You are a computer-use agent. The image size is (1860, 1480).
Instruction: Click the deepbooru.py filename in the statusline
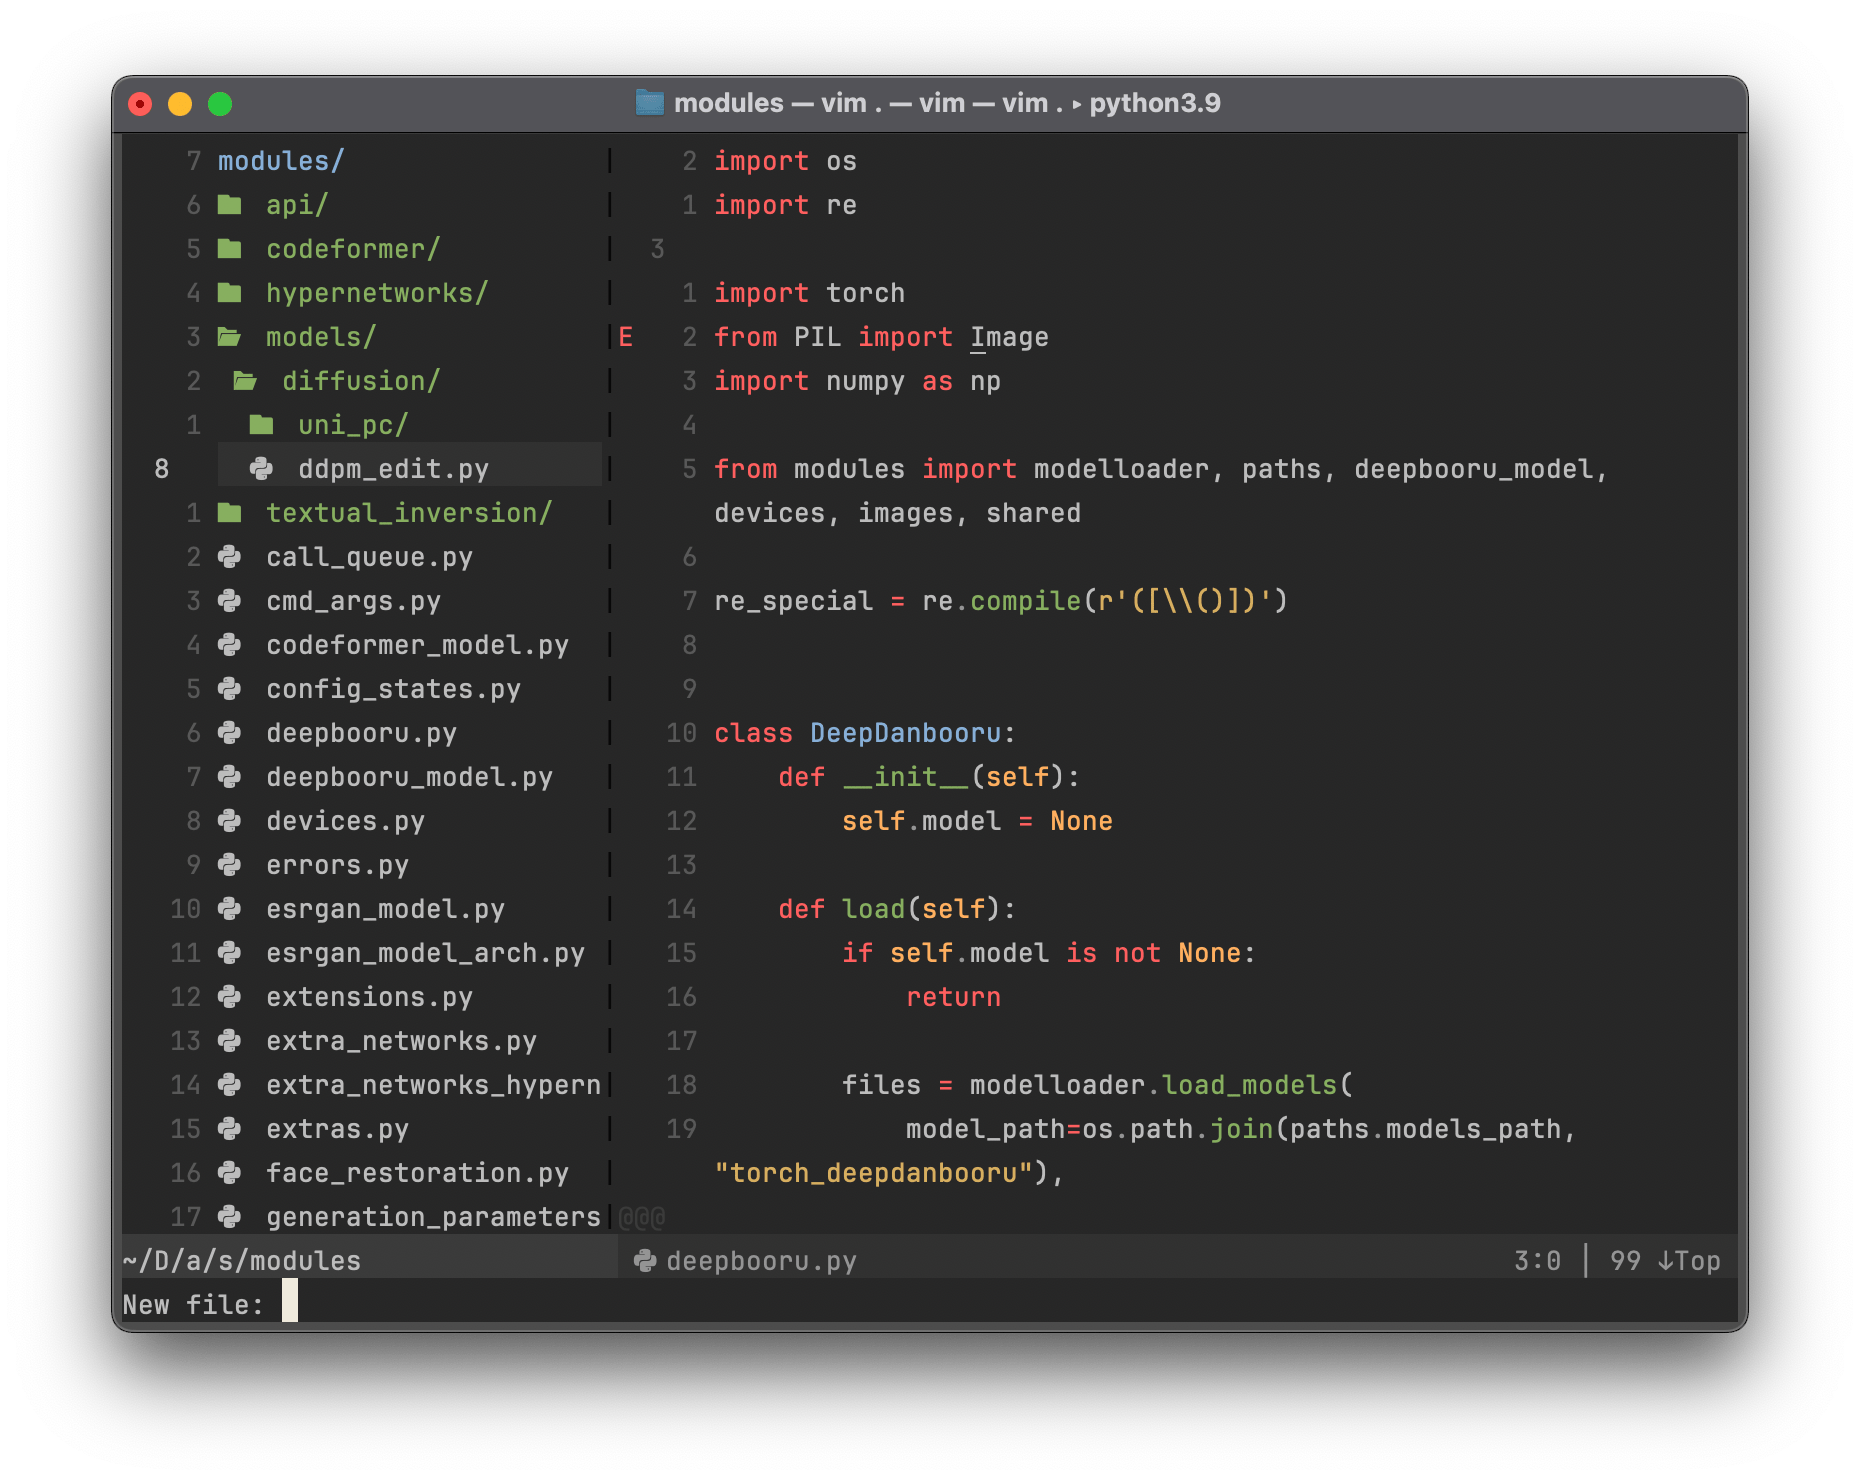[x=761, y=1261]
